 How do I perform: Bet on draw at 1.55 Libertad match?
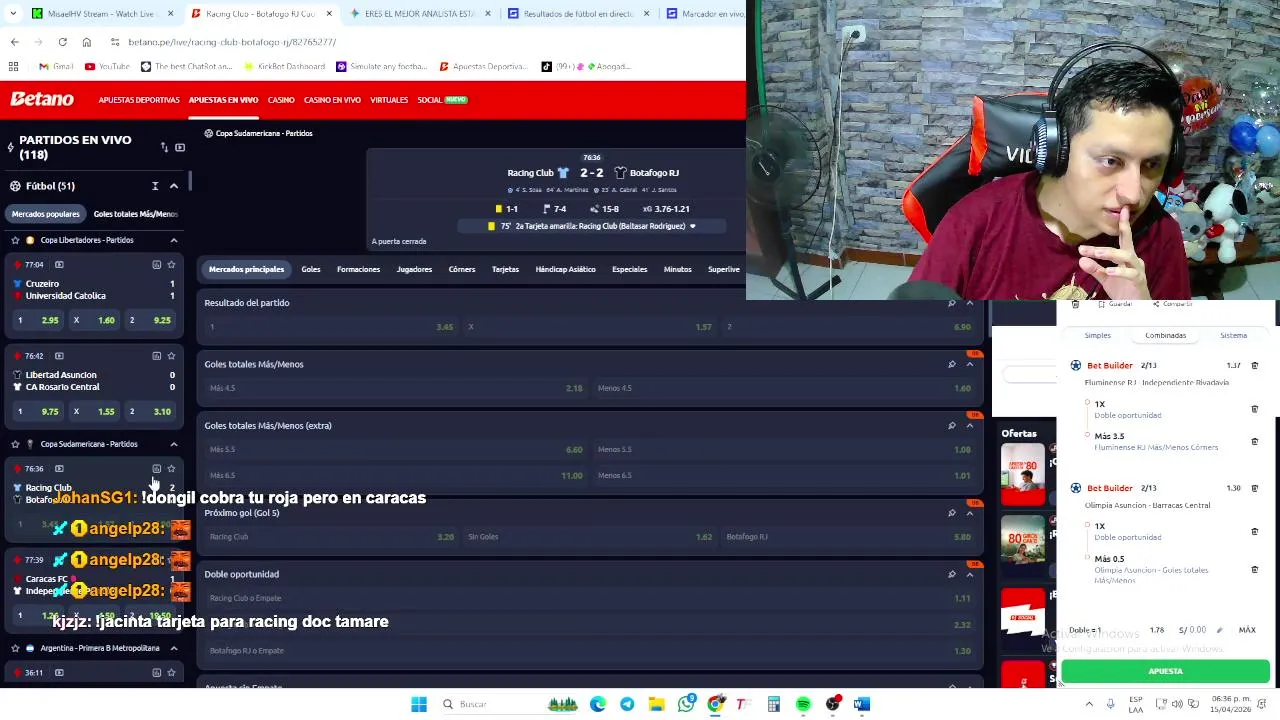tap(92, 411)
